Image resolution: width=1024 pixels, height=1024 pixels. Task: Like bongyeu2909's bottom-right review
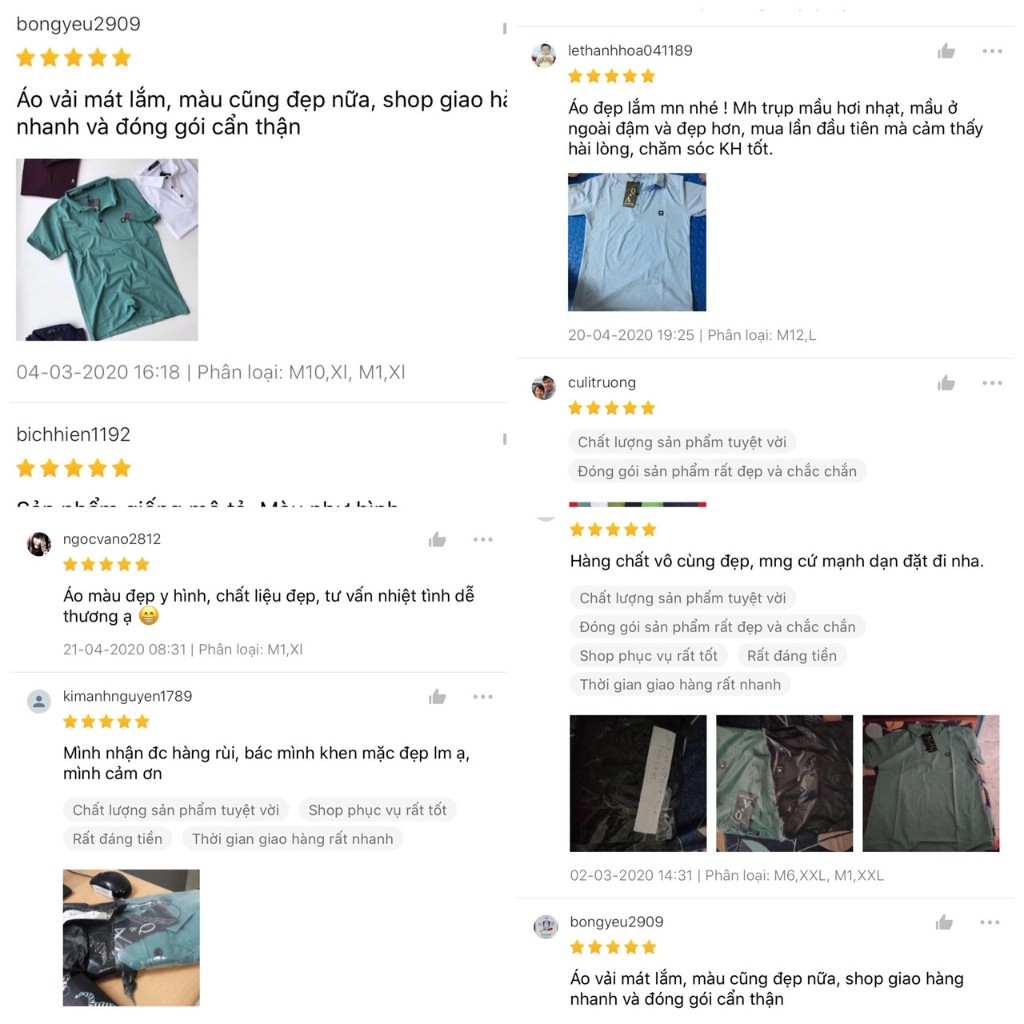(x=944, y=922)
